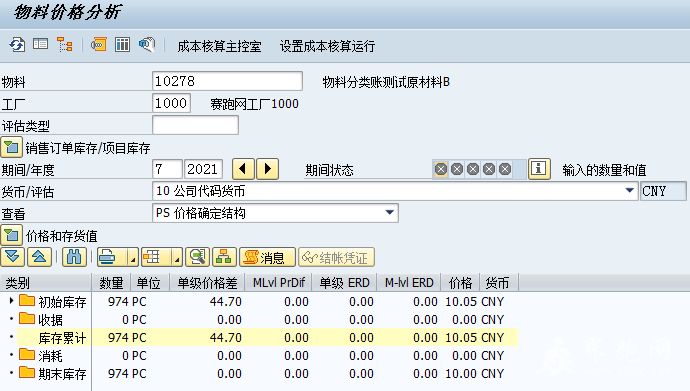Select the 期末库存 row

[259, 374]
